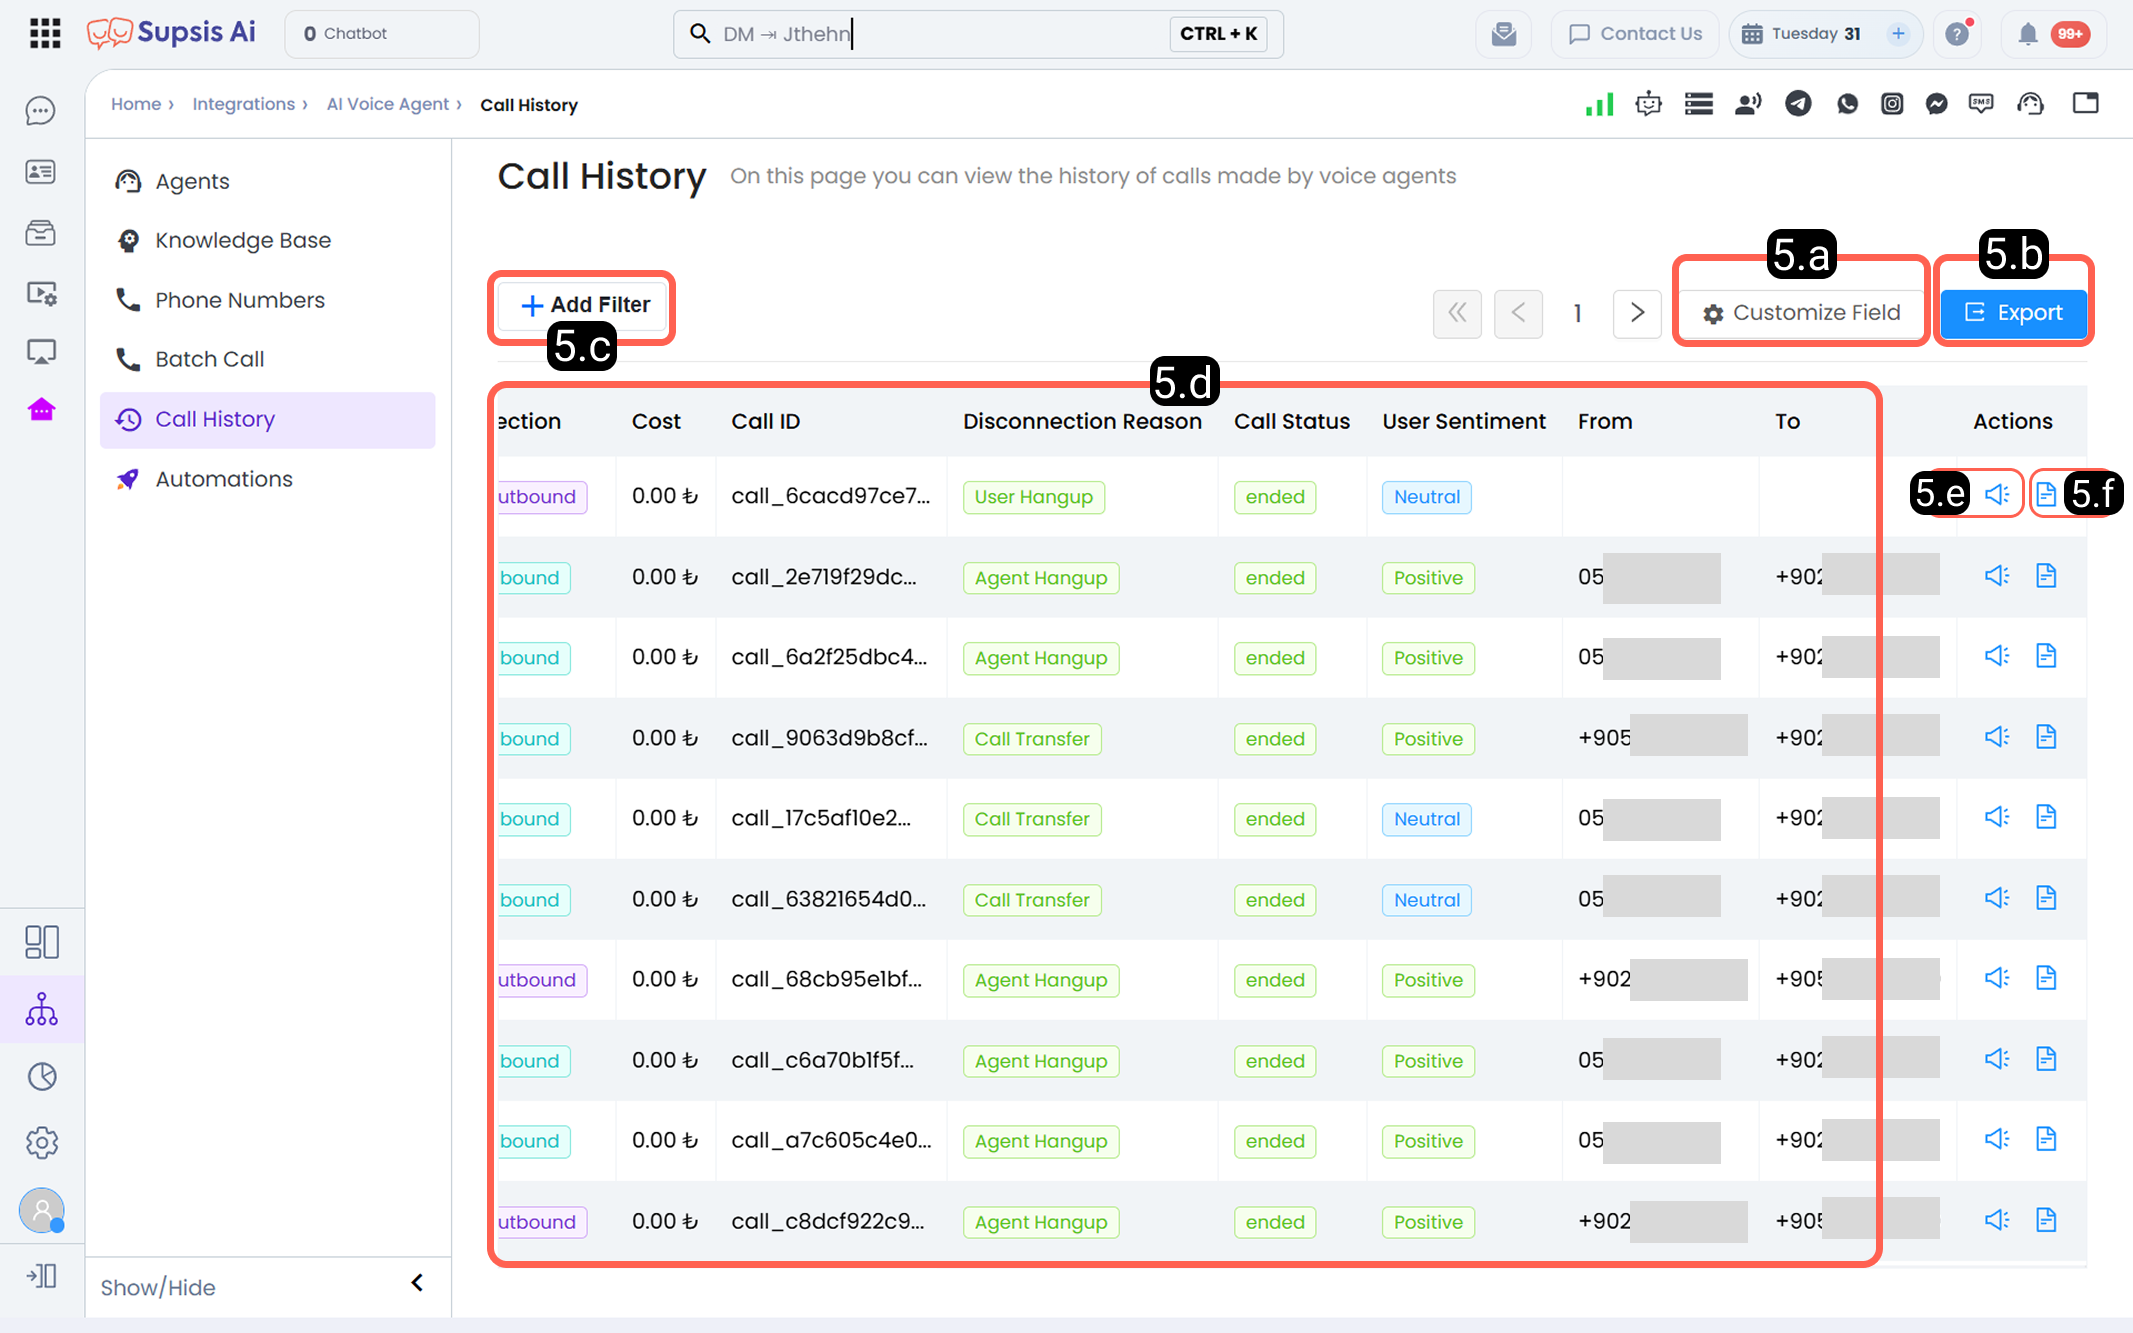This screenshot has height=1333, width=2133.
Task: Open the integrations tree icon in sidebar
Action: [x=41, y=1009]
